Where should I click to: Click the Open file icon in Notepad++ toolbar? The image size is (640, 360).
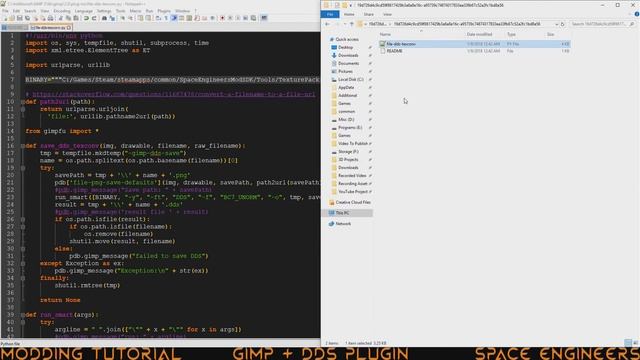point(12,18)
